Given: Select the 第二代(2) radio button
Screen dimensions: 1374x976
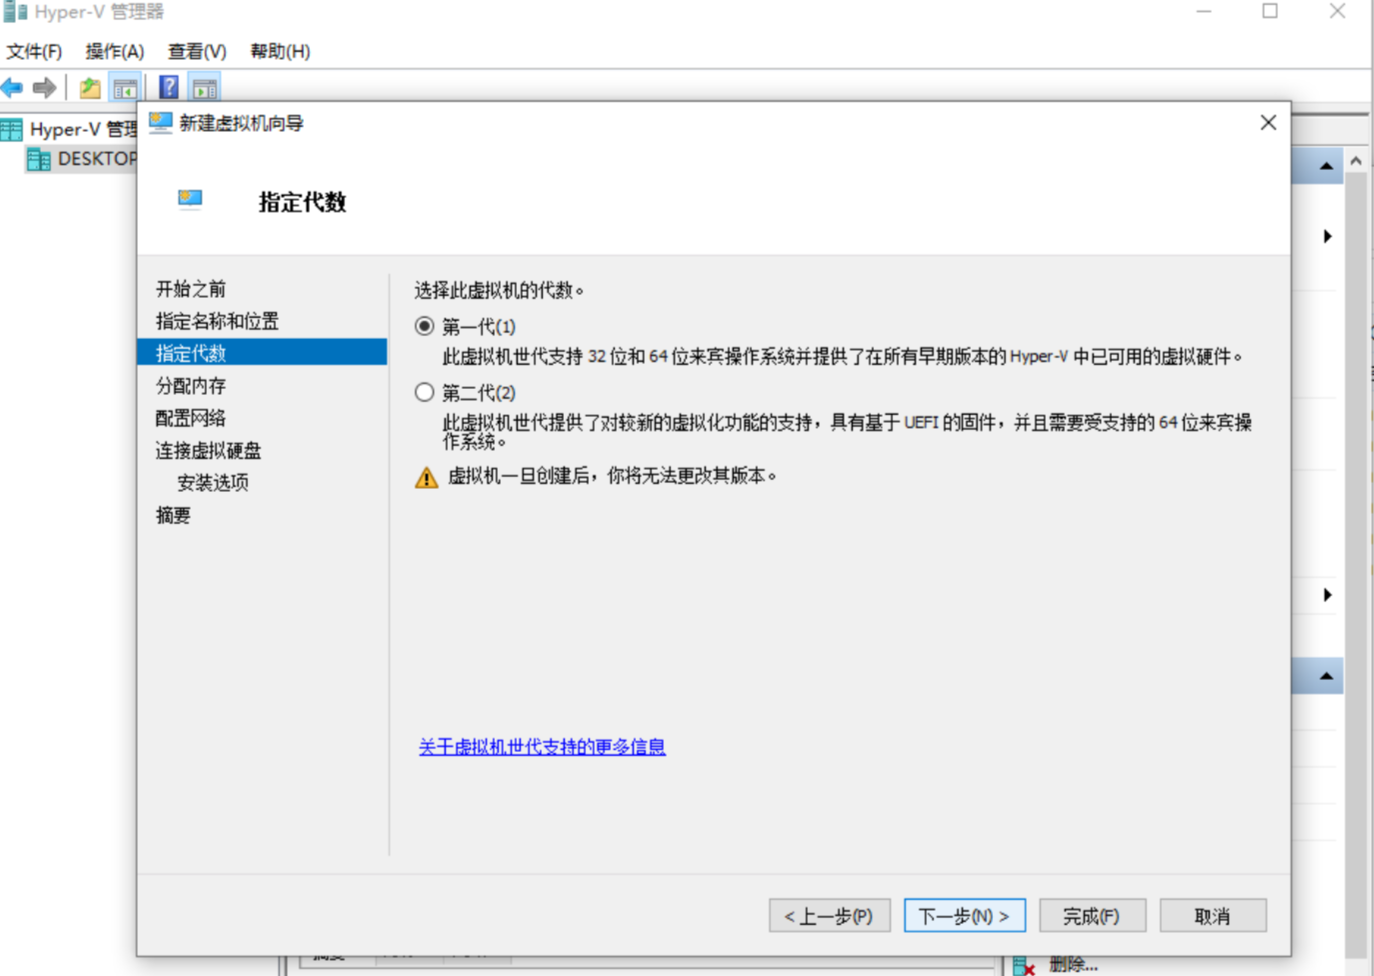Looking at the screenshot, I should pos(425,392).
